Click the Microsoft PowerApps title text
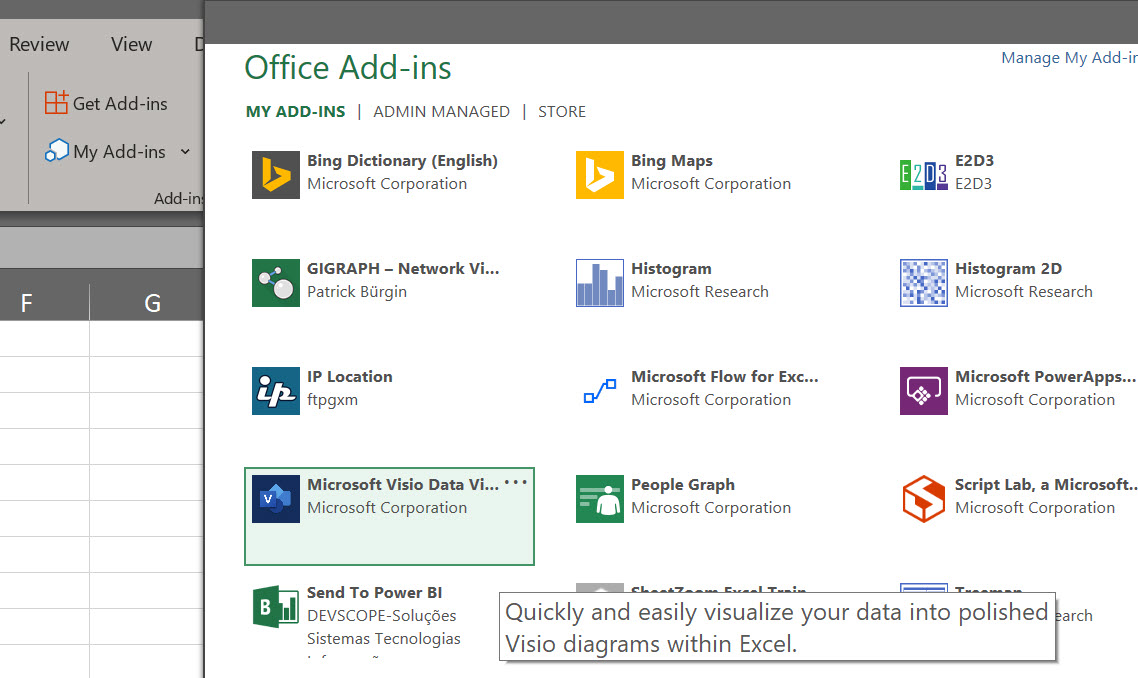The height and width of the screenshot is (678, 1138). (1045, 377)
